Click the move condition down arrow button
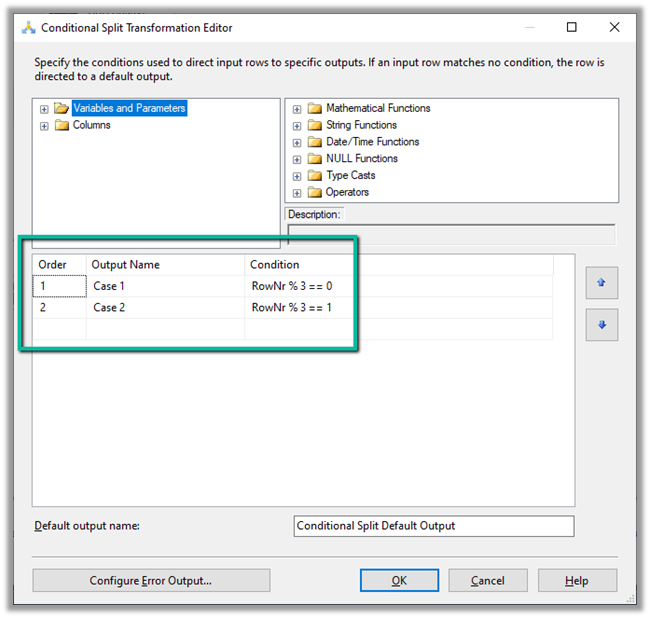The height and width of the screenshot is (618, 650). coord(601,325)
